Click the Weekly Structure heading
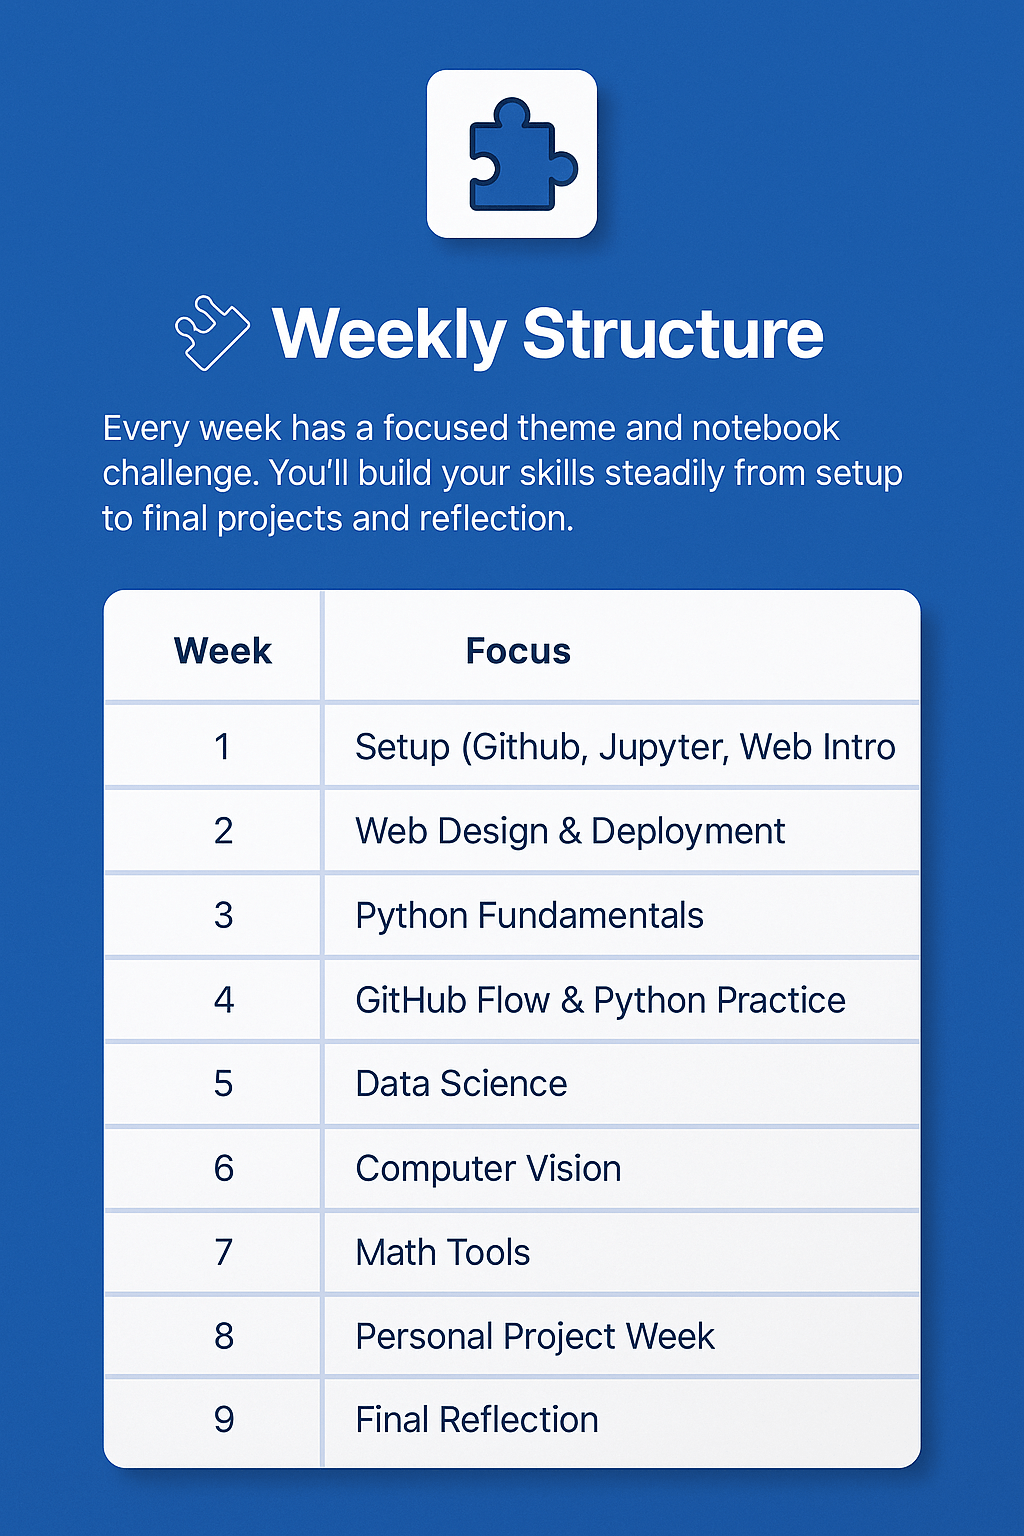This screenshot has width=1024, height=1536. click(547, 333)
